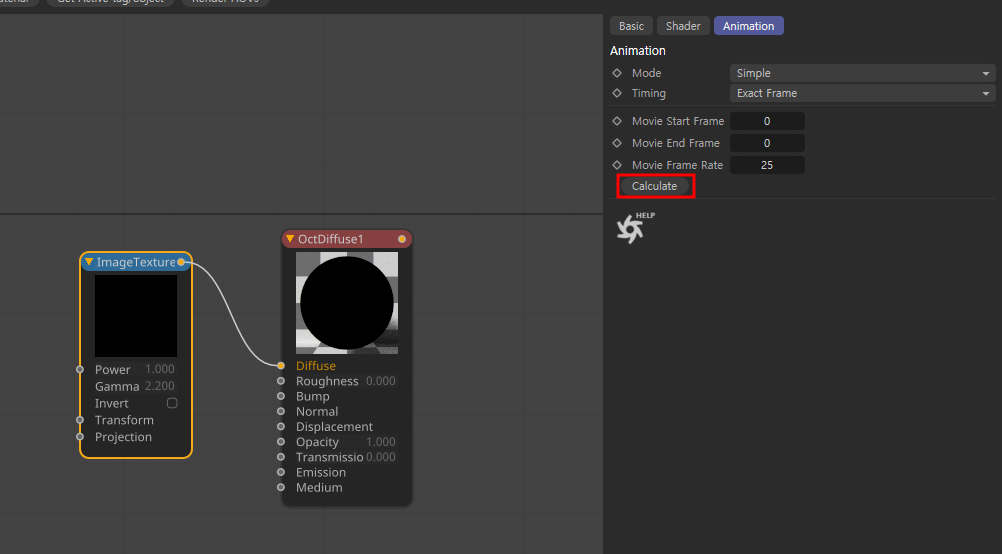Click the Medium label
1002x554 pixels.
pyautogui.click(x=319, y=488)
